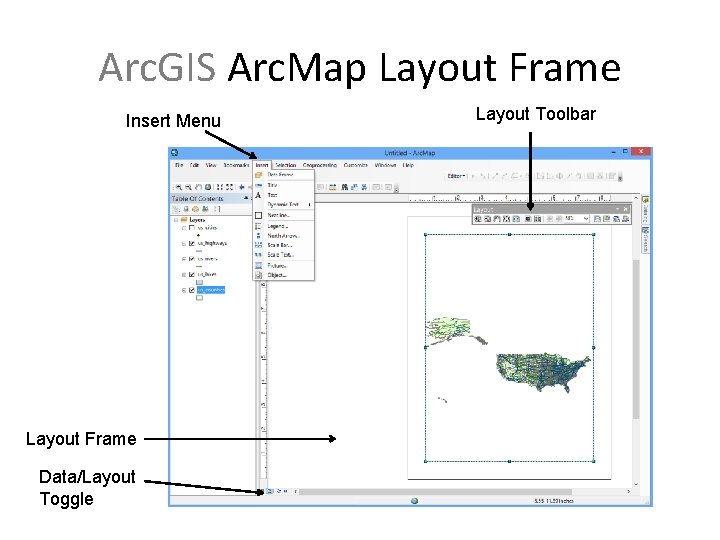720x540 pixels.
Task: Click Zoom to 100% on Layout toolbar
Action: click(x=516, y=219)
